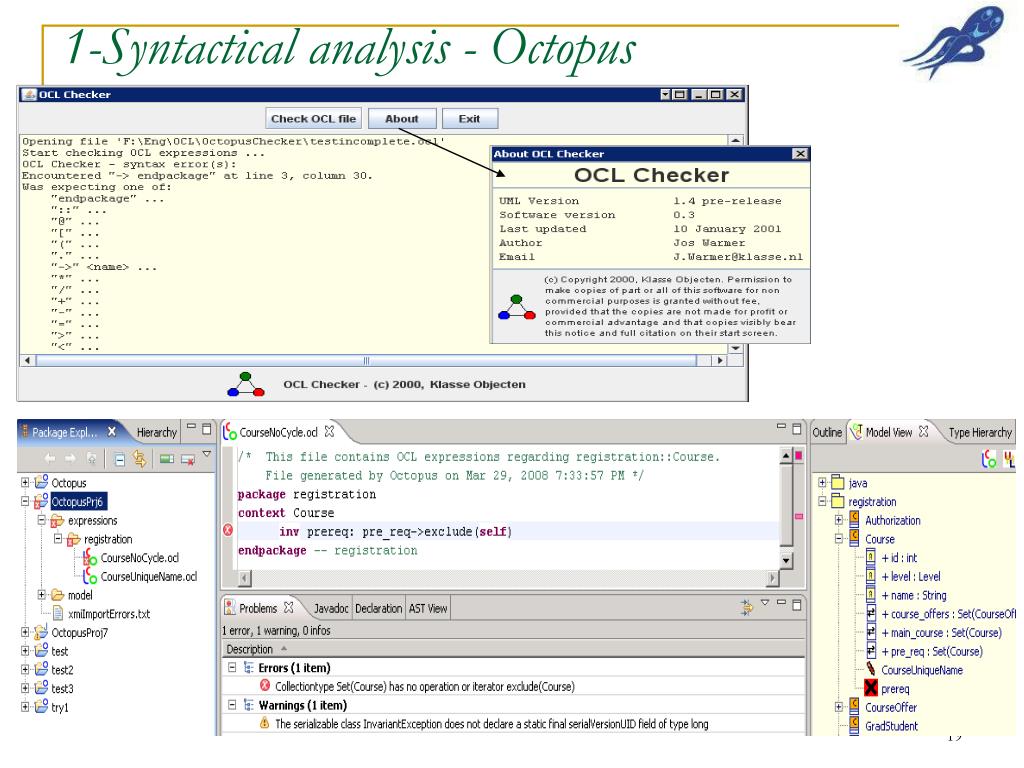Collapse the Course class in Model View
The width and height of the screenshot is (1024, 768).
839,539
